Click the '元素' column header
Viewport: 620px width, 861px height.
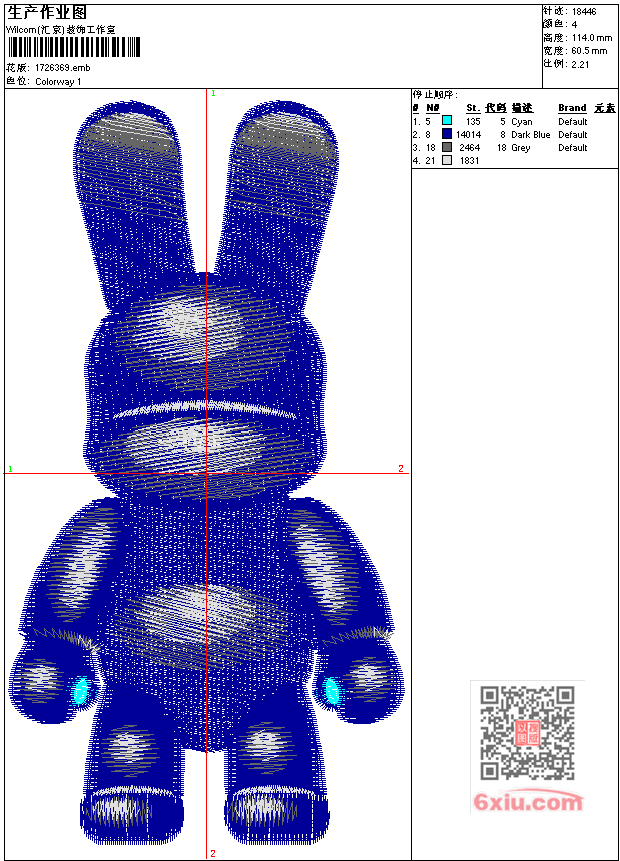(605, 108)
